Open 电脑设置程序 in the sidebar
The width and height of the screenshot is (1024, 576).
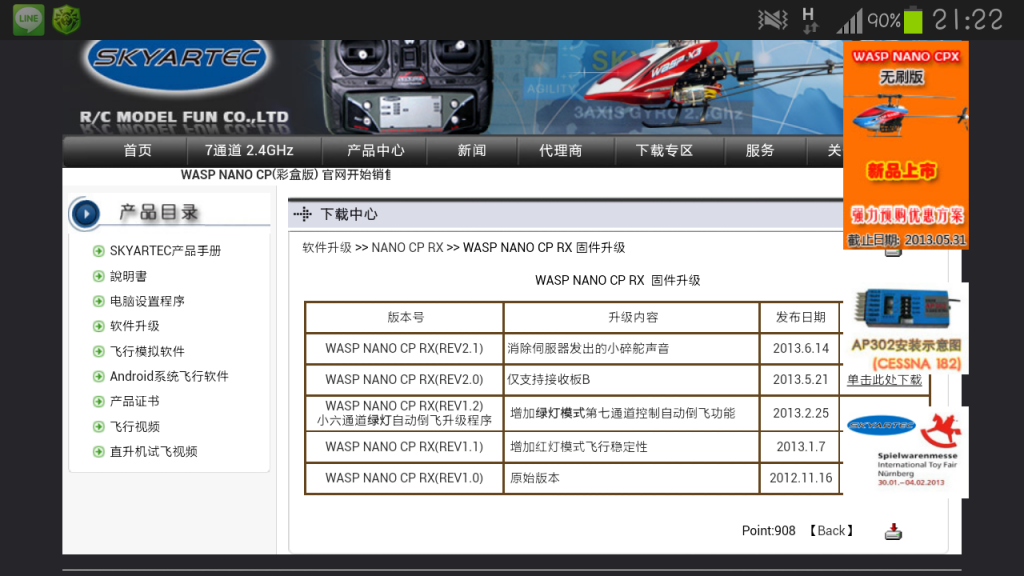click(x=147, y=301)
